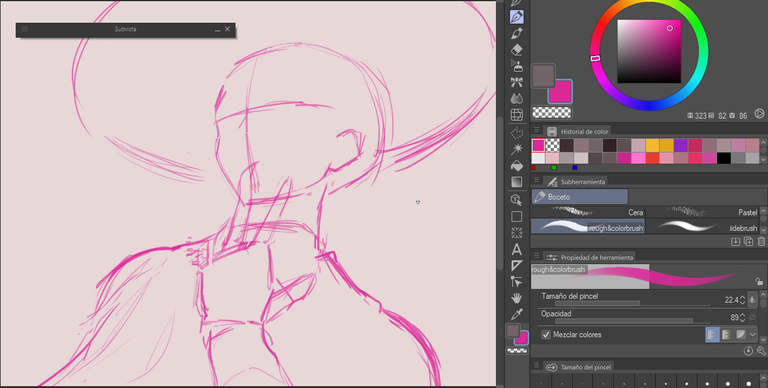Reset tool properties to initial settings icon
Image resolution: width=768 pixels, height=388 pixels.
tap(748, 351)
